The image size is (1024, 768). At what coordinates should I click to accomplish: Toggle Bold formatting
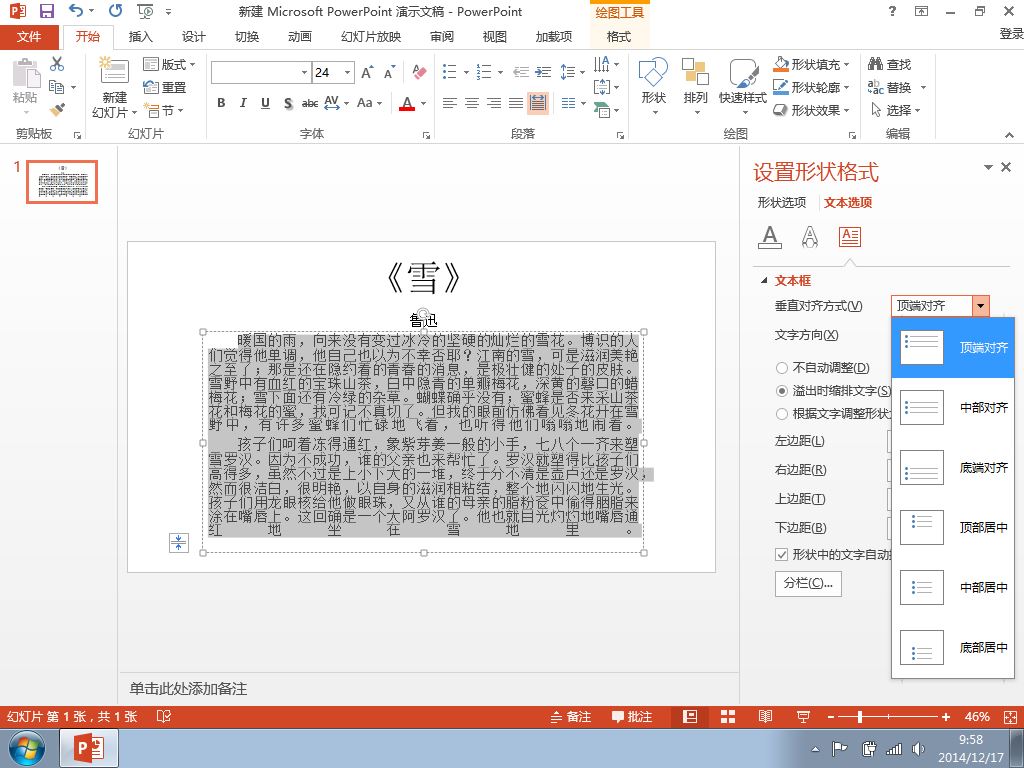tap(221, 103)
